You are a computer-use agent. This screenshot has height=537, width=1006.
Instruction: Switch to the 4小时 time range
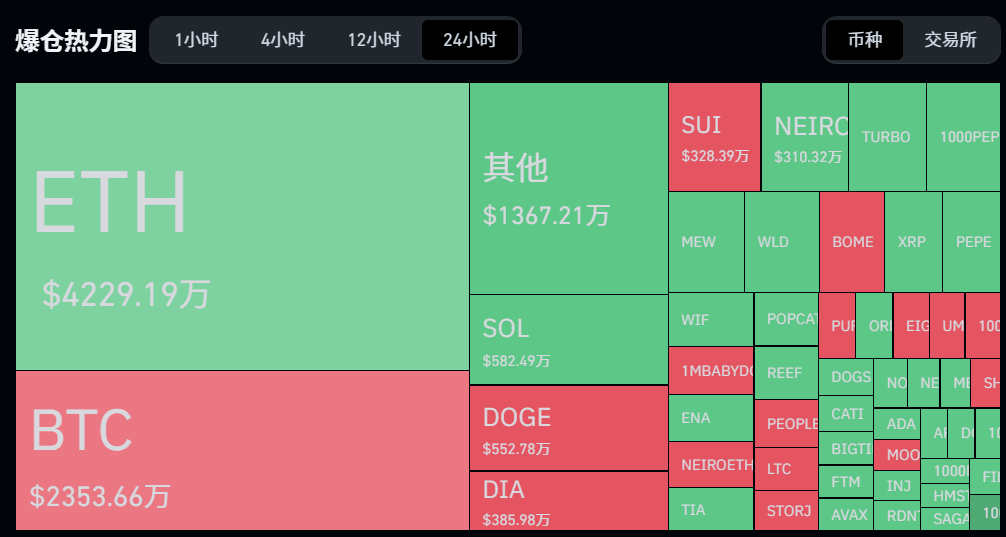pyautogui.click(x=283, y=40)
